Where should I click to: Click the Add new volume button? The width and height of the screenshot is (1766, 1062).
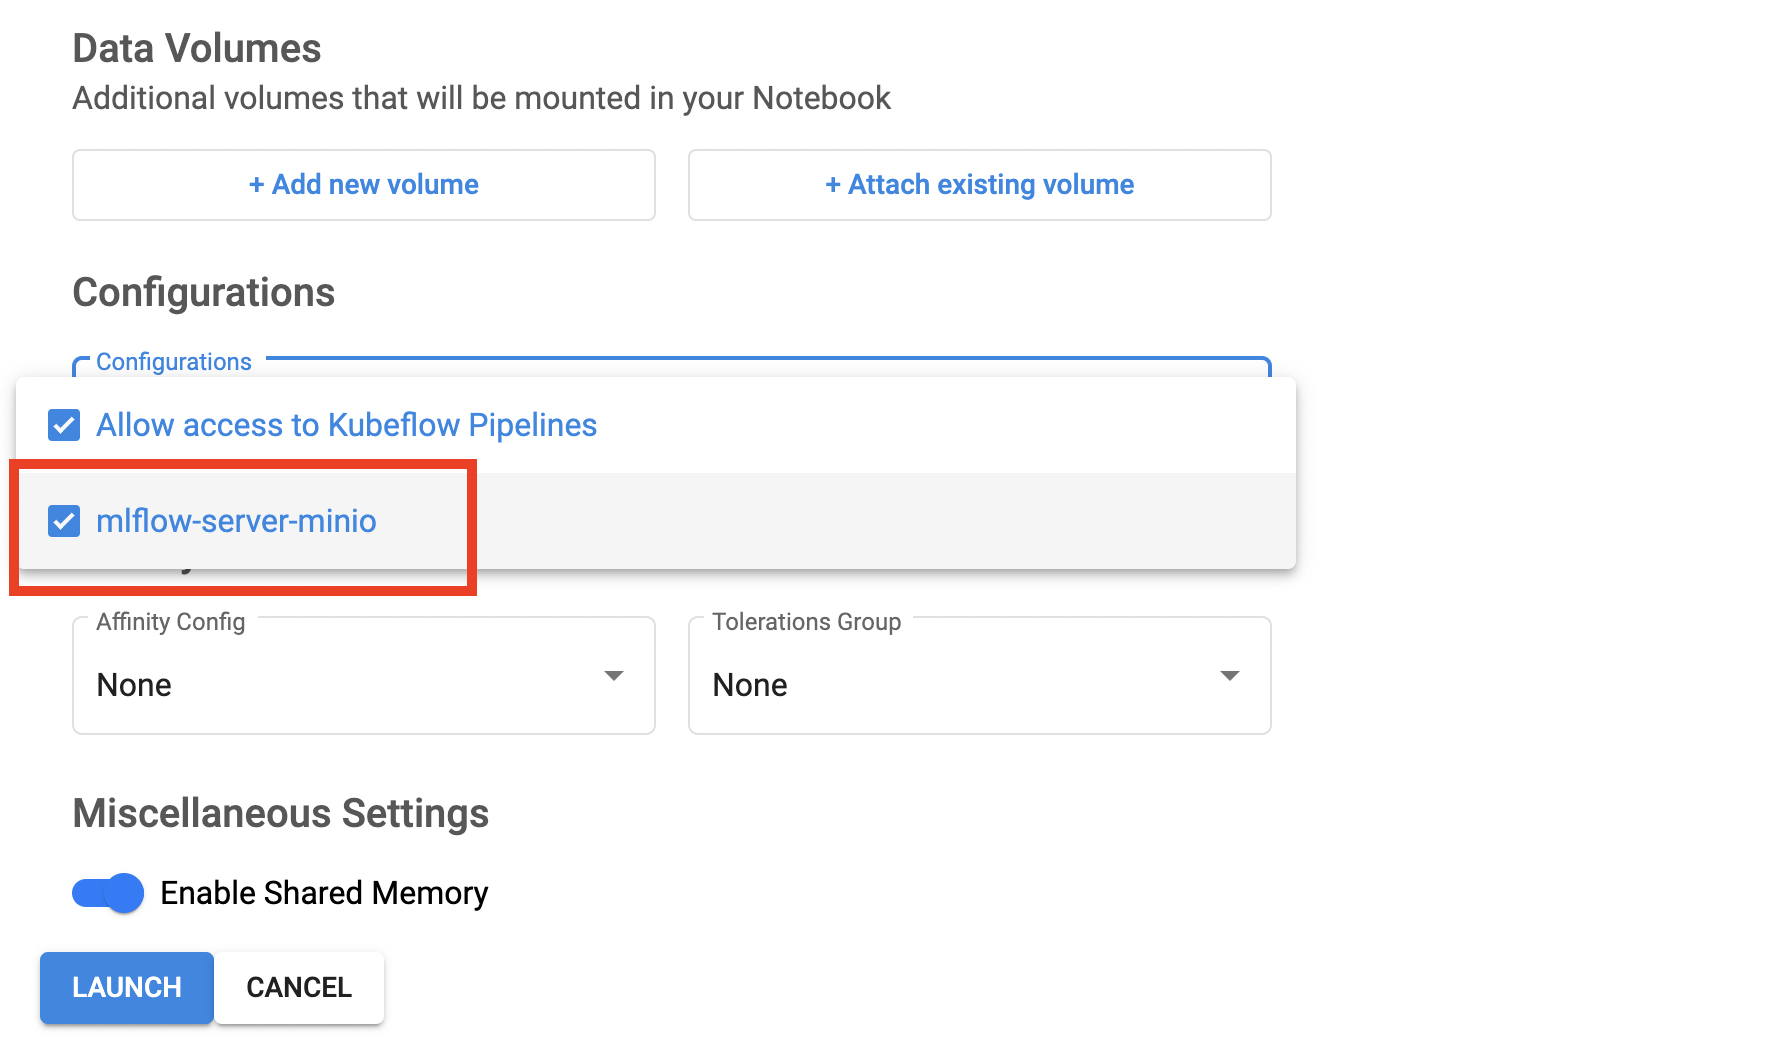click(x=363, y=185)
